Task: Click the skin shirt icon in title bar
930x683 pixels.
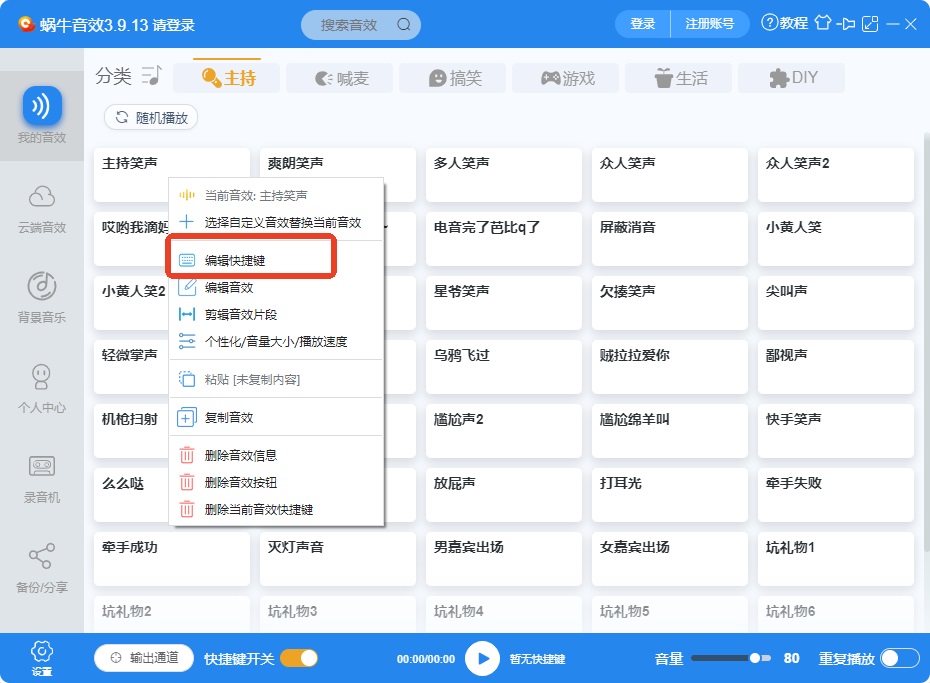Action: 823,23
